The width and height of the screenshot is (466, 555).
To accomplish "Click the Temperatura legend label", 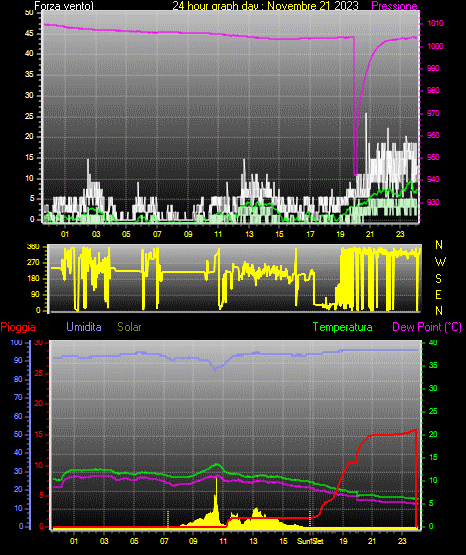I will 342,327.
